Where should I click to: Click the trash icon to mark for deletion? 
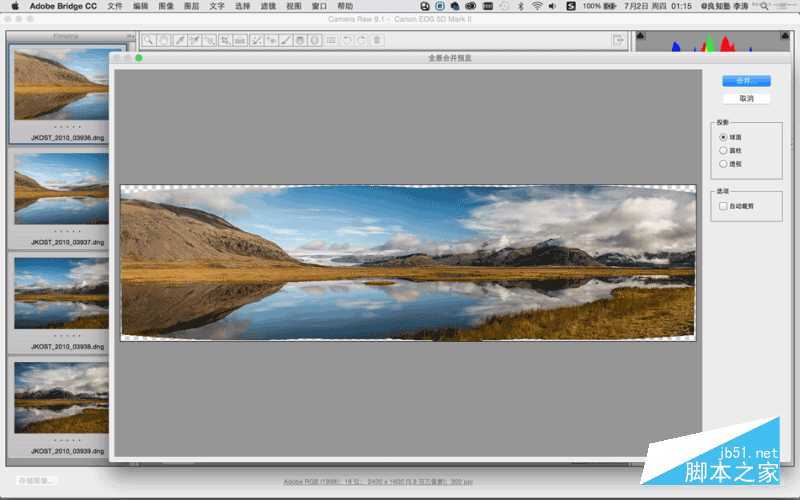click(x=377, y=40)
